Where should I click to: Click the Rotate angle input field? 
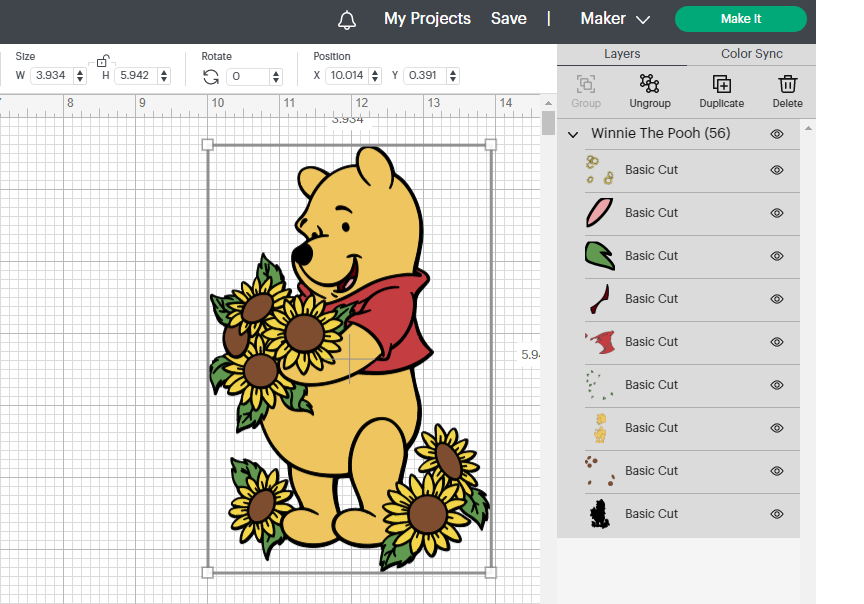249,76
